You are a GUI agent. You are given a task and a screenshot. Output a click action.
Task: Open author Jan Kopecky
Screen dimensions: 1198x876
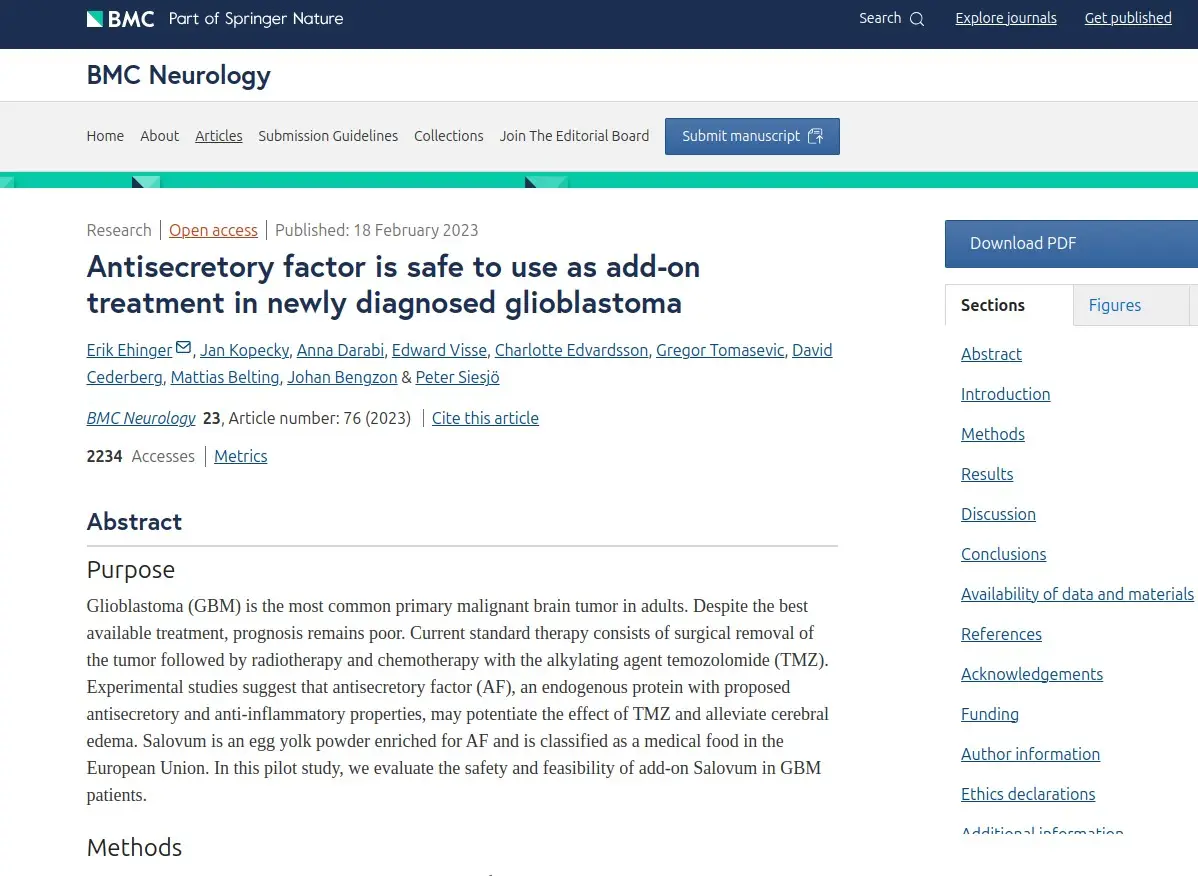pos(244,350)
